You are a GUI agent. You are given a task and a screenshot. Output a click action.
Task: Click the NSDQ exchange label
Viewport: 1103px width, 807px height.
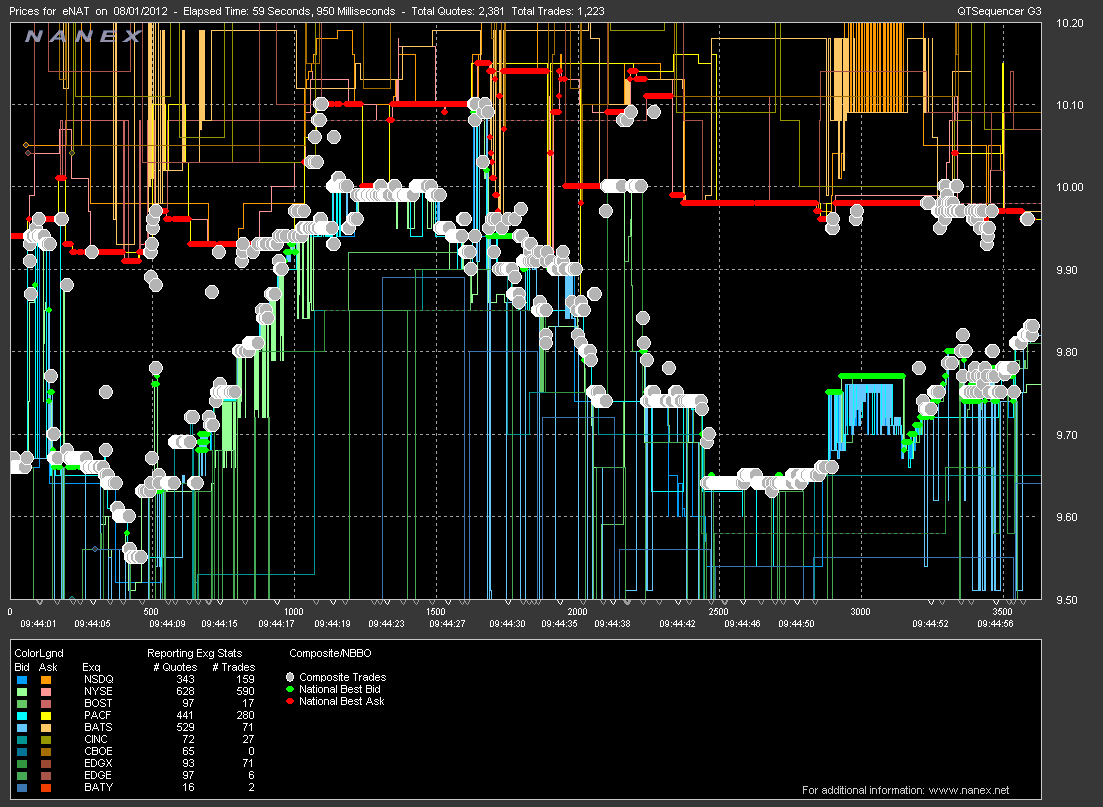tap(98, 680)
